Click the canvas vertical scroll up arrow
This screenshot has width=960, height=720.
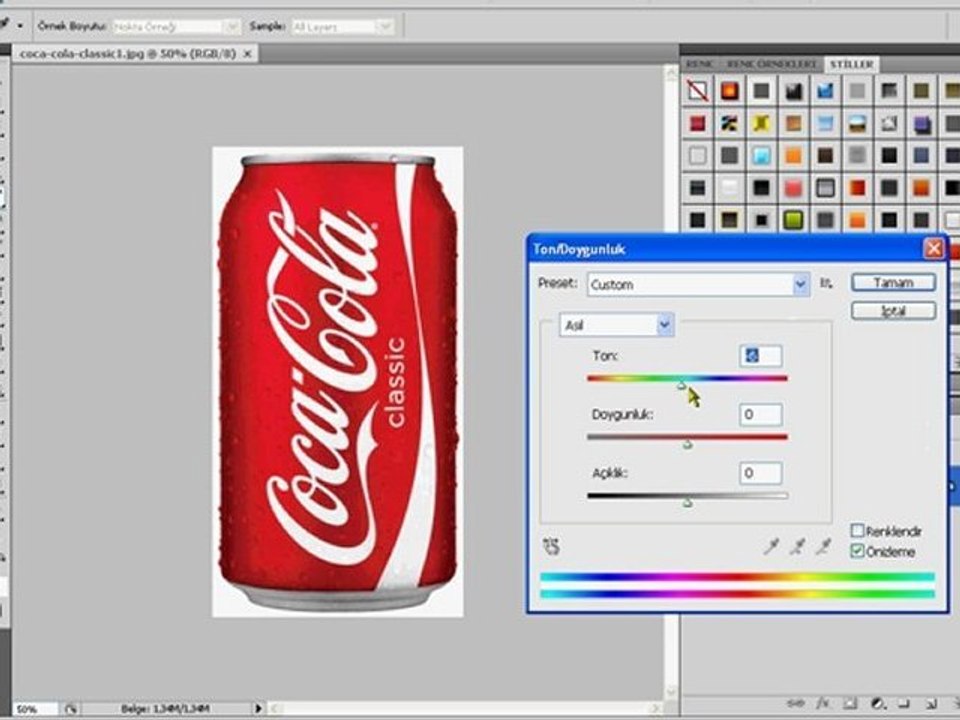click(x=672, y=73)
